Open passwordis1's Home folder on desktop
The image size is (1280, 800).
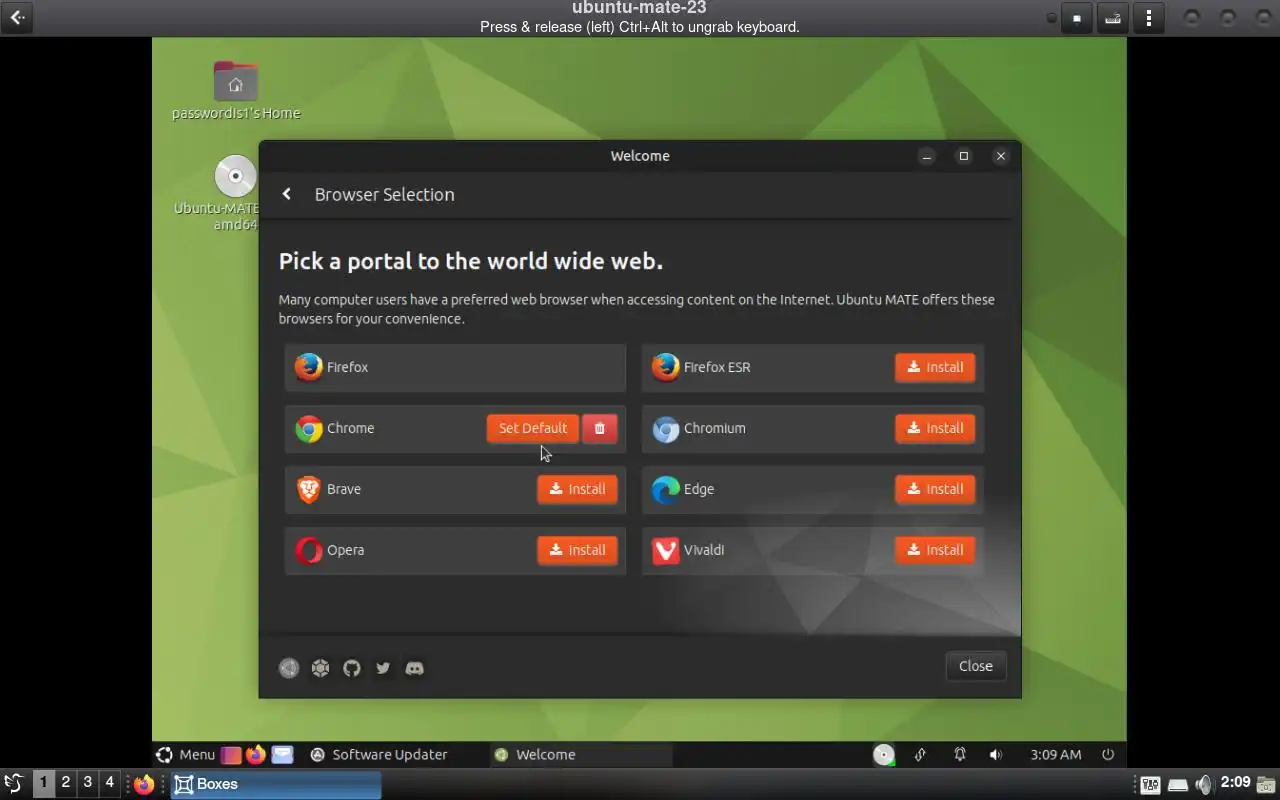click(x=236, y=91)
